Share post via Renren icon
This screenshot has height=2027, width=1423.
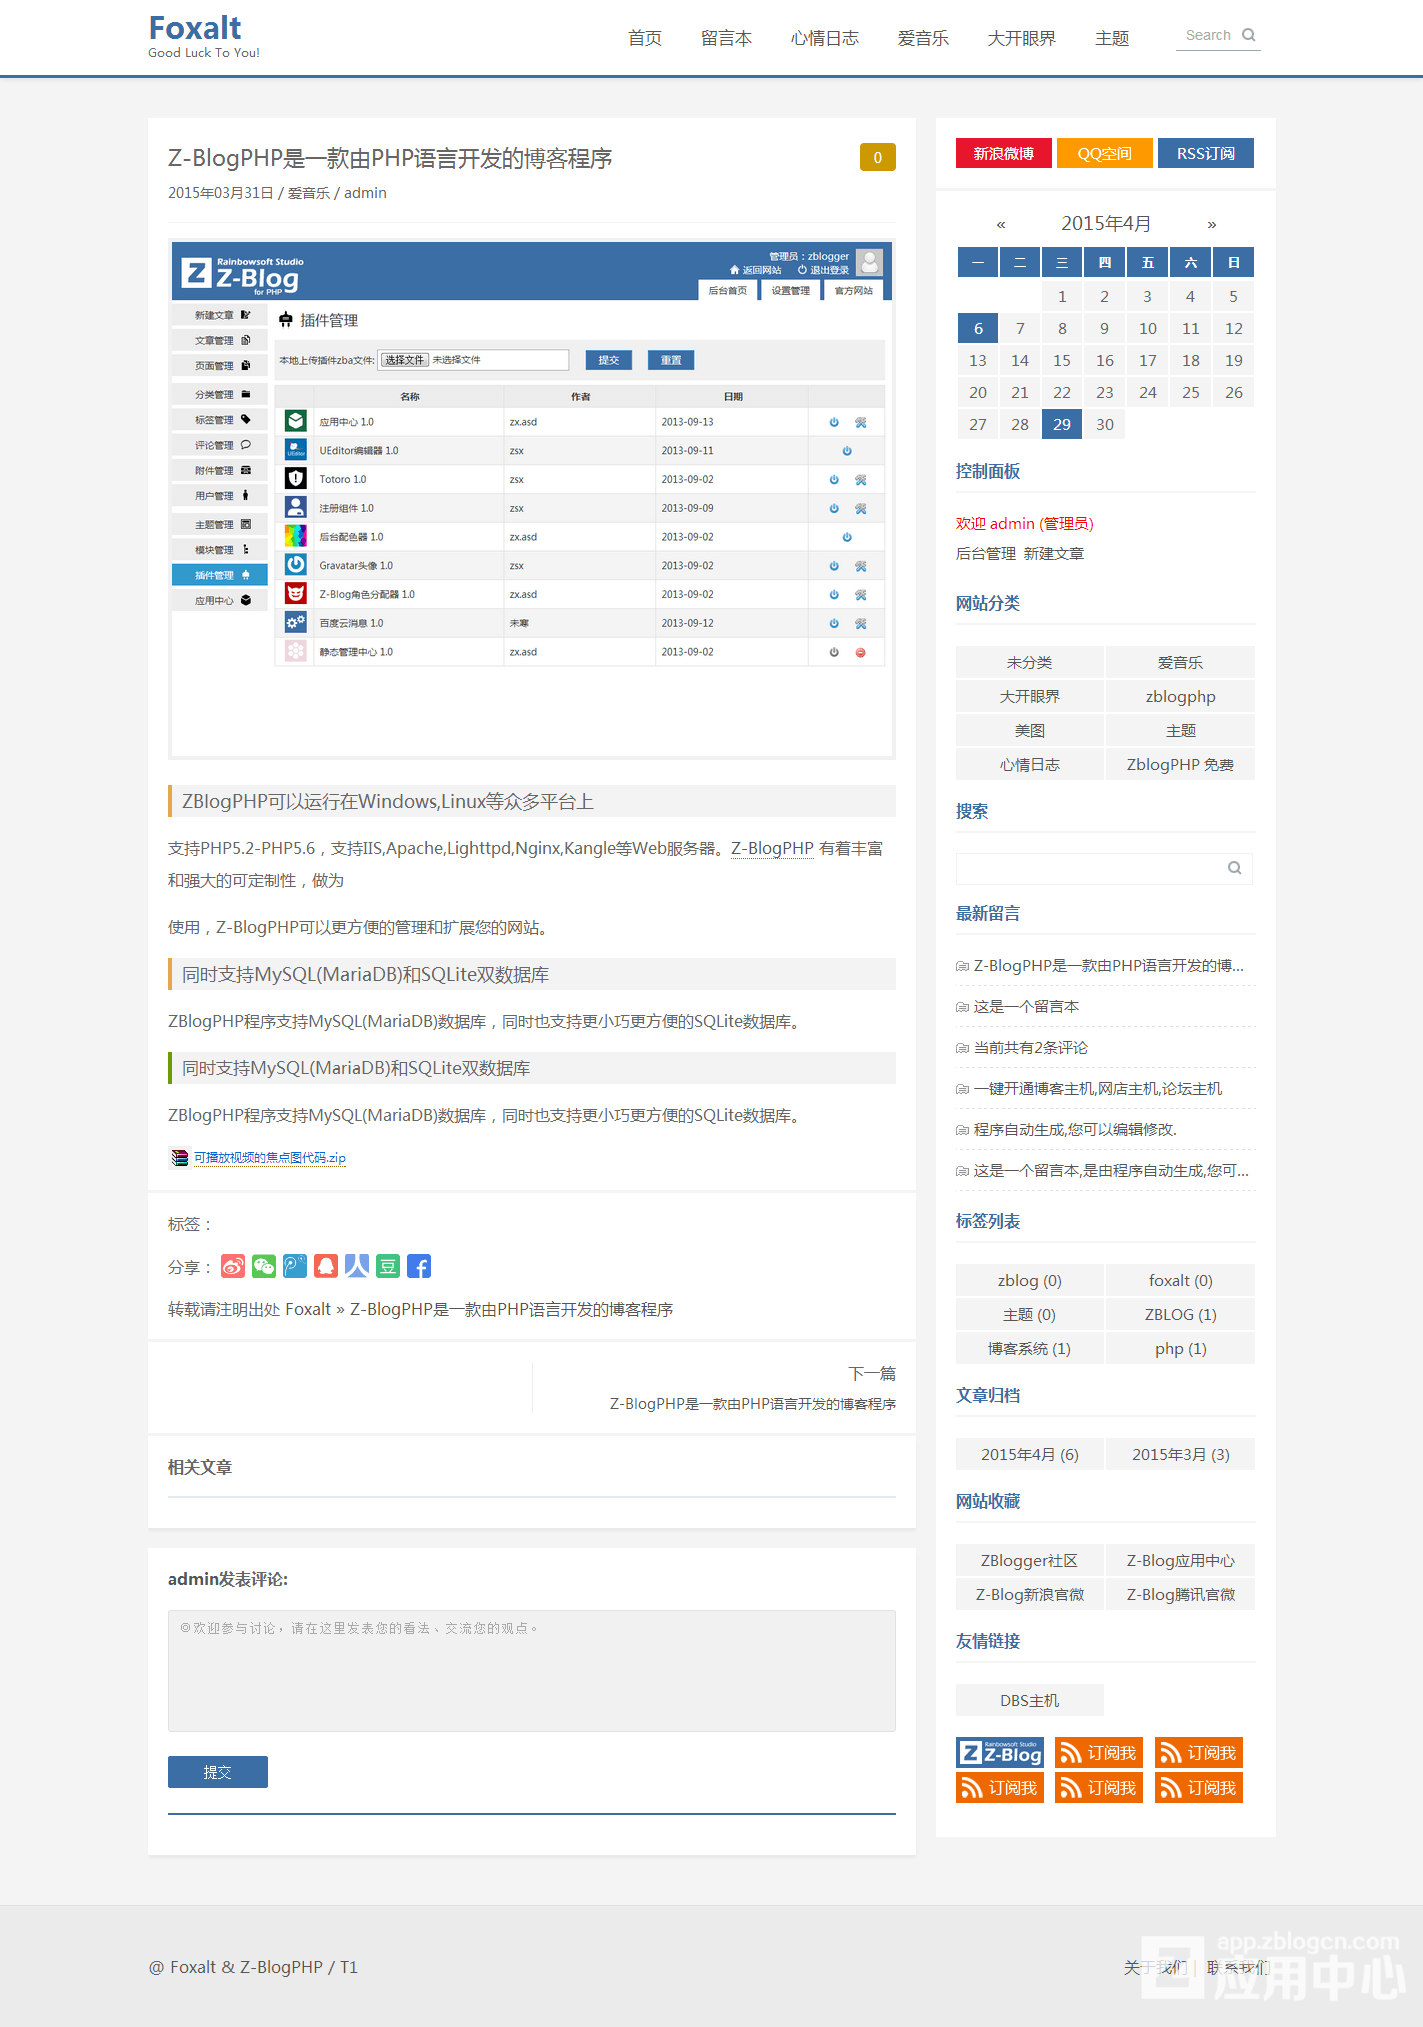click(x=357, y=1266)
